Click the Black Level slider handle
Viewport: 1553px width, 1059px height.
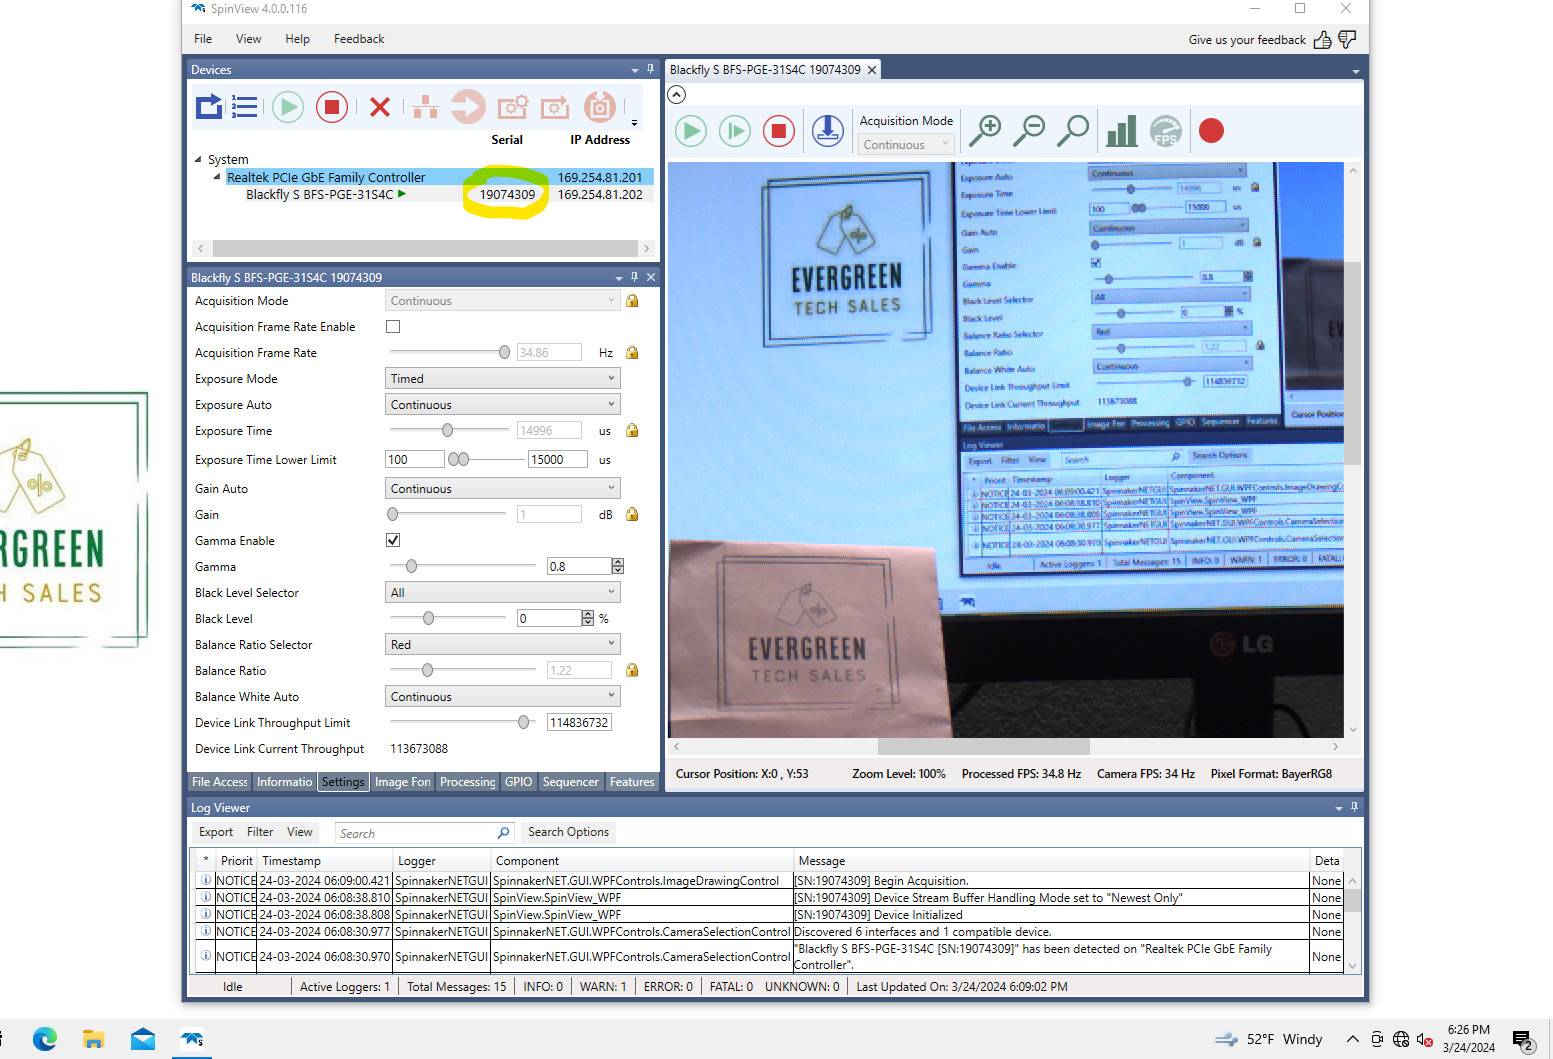coord(428,618)
